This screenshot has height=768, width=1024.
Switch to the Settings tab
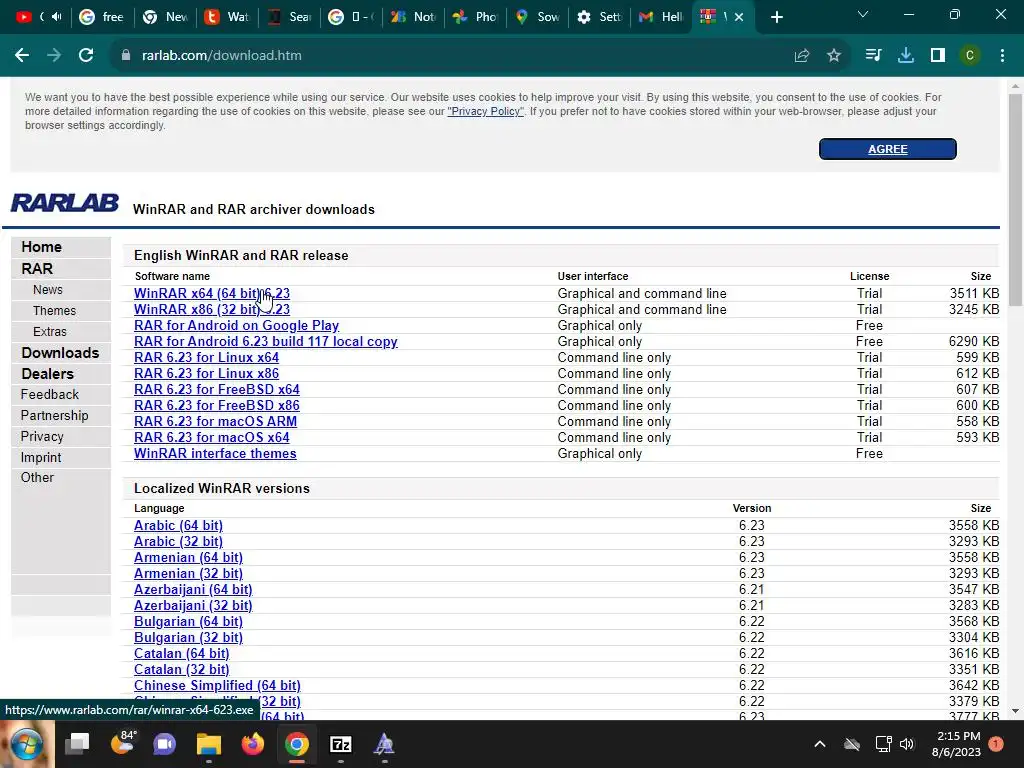tap(599, 17)
